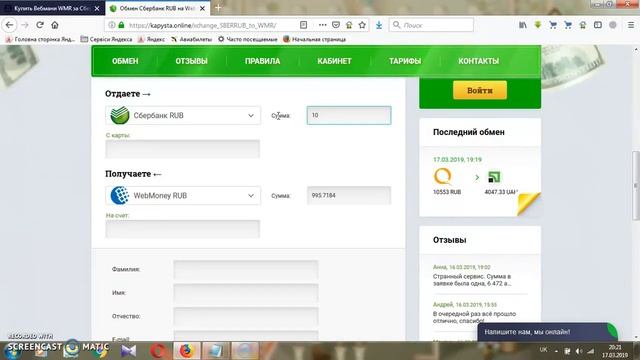The width and height of the screenshot is (640, 360).
Task: Toggle reader view icon in address bar
Action: tap(303, 25)
